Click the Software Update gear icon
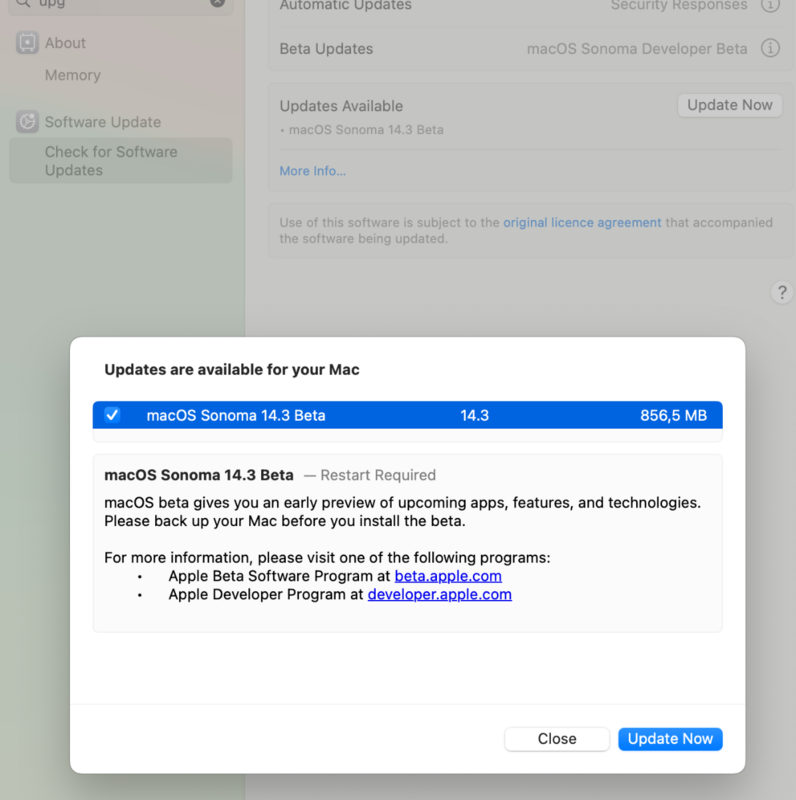The height and width of the screenshot is (800, 796). click(x=27, y=122)
